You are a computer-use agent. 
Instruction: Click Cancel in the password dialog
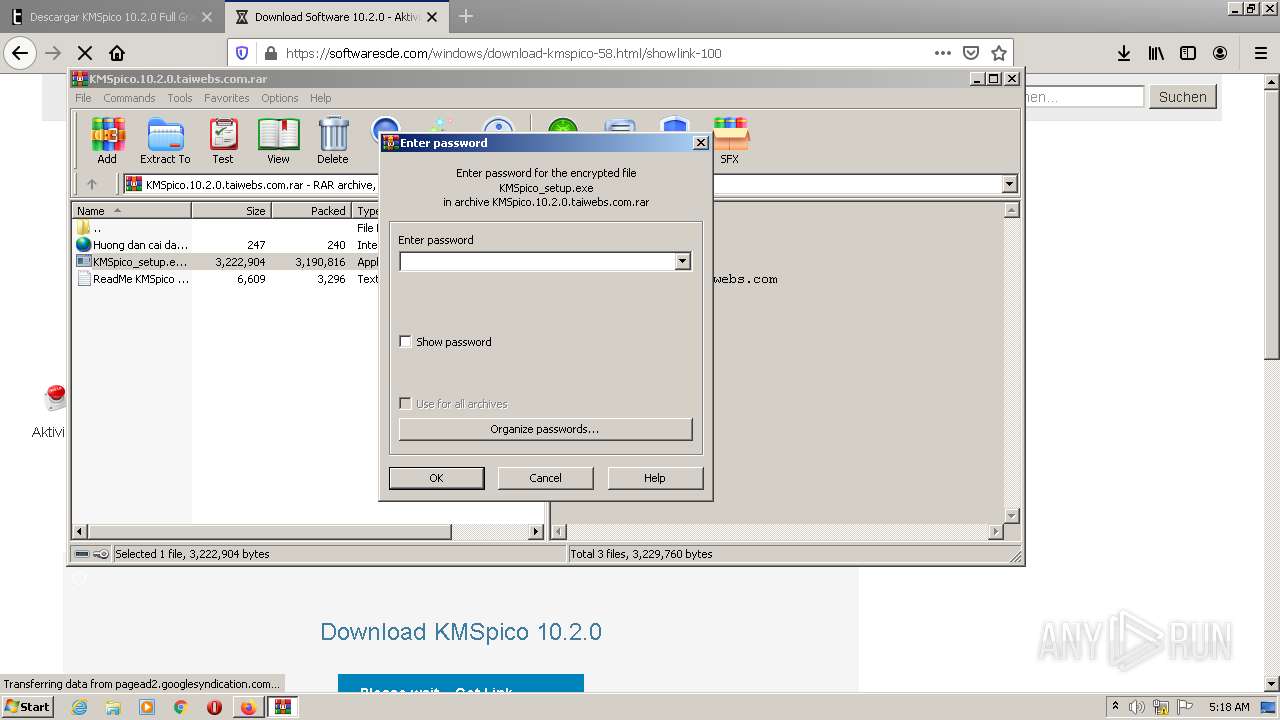pos(545,478)
